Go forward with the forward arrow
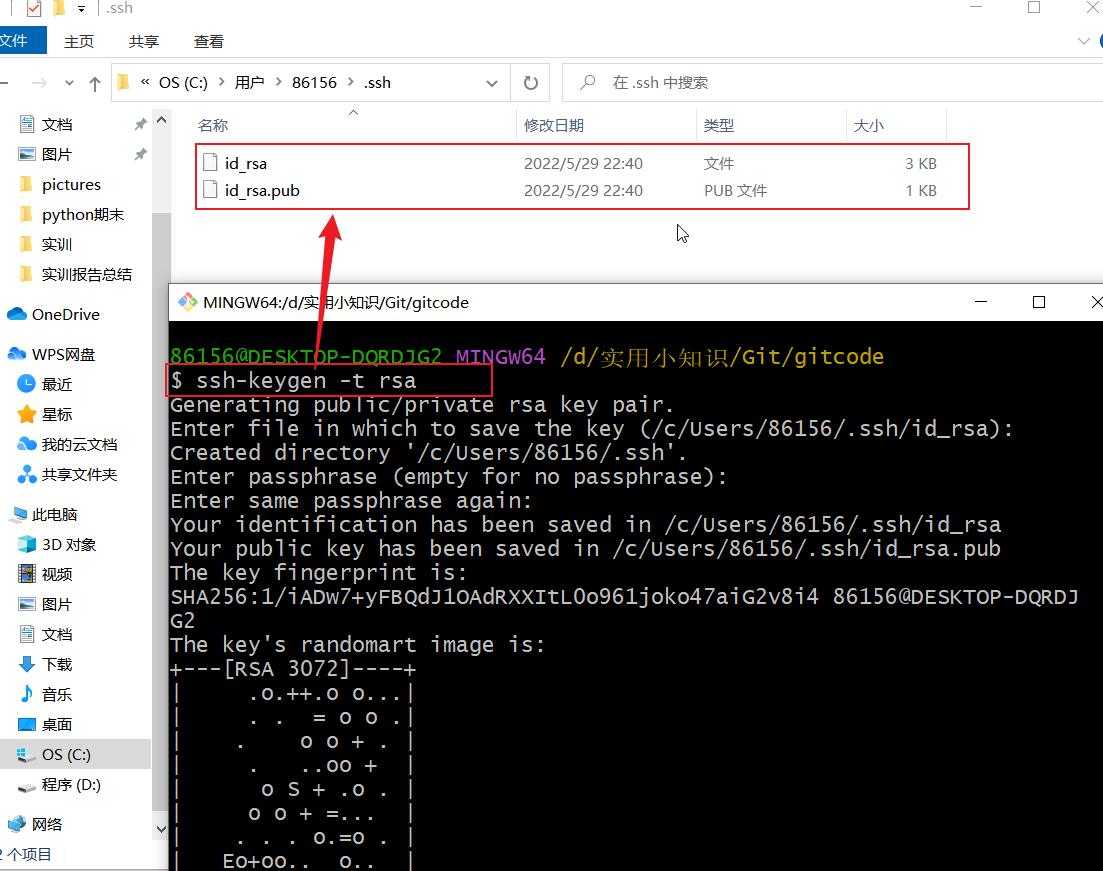The image size is (1103, 871). (x=39, y=83)
